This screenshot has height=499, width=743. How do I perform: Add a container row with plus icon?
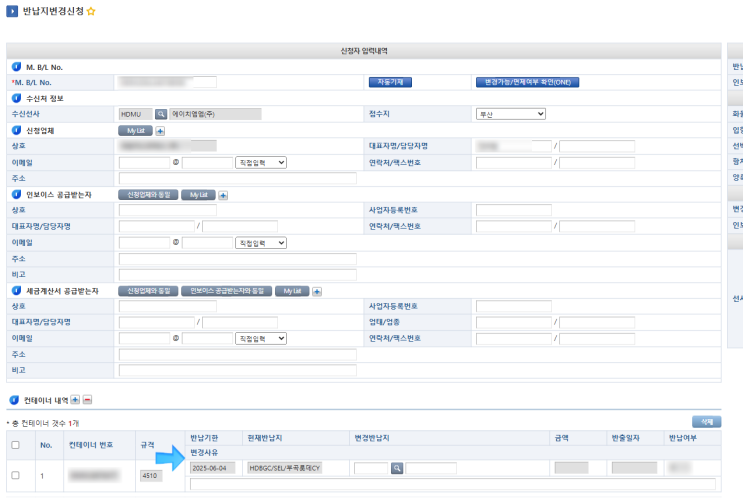pyautogui.click(x=75, y=400)
